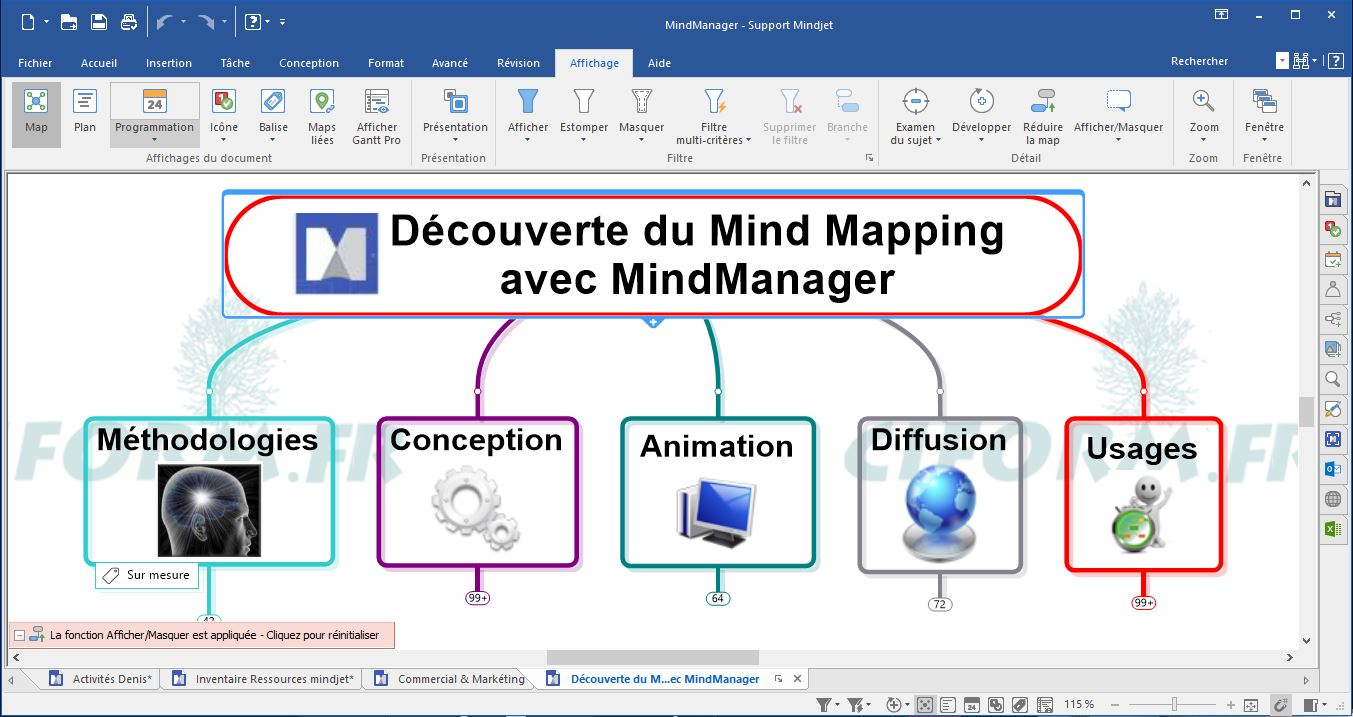The image size is (1353, 717).
Task: Expand the Afficher/Masquer dropdown
Action: [1118, 140]
